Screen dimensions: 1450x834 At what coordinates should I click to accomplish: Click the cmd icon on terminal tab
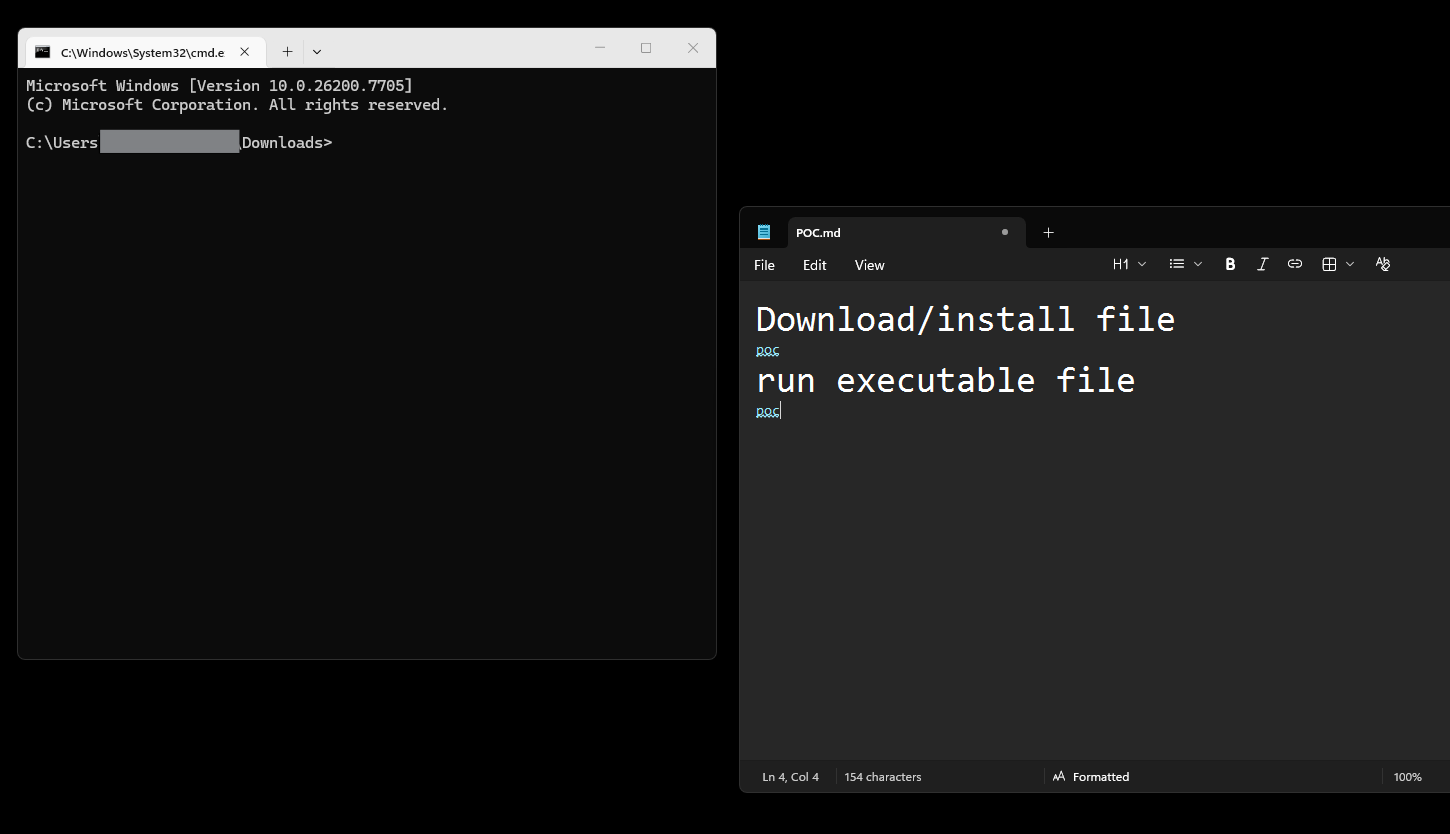(42, 52)
